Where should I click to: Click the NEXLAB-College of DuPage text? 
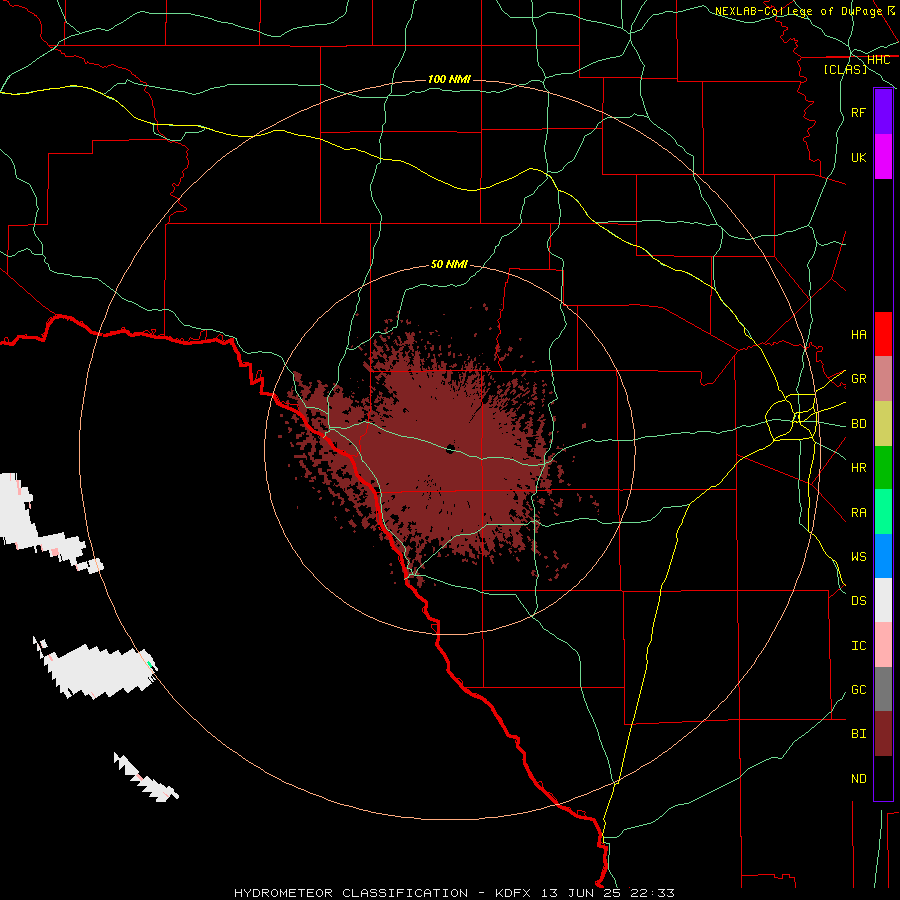(x=798, y=11)
